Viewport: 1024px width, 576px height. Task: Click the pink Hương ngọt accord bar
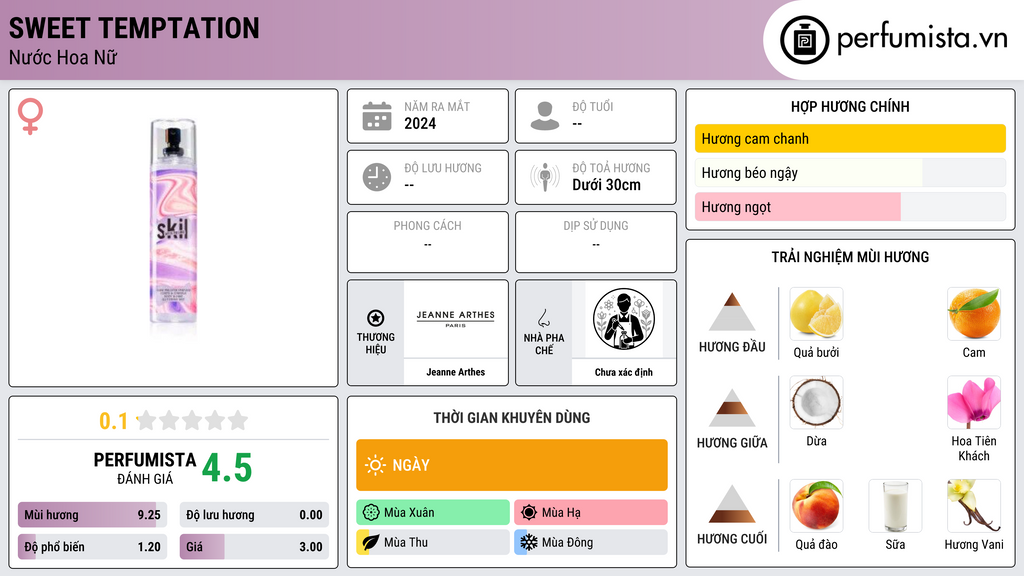(x=850, y=207)
